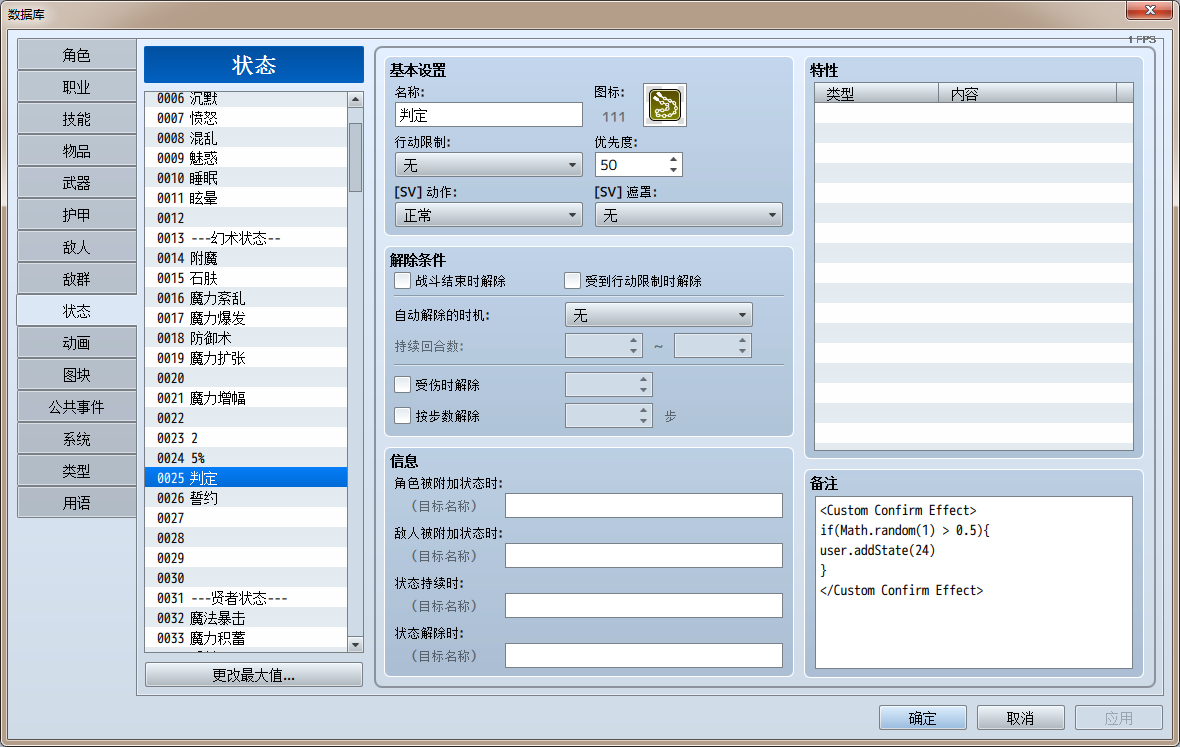Viewport: 1180px width, 747px height.
Task: Select state 0008 混乱
Action: click(246, 138)
